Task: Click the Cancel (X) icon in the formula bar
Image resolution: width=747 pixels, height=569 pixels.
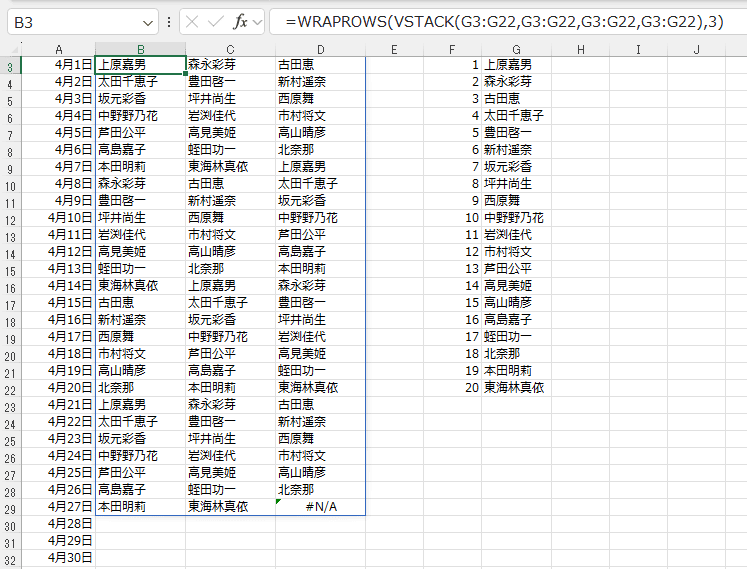Action: click(x=192, y=21)
